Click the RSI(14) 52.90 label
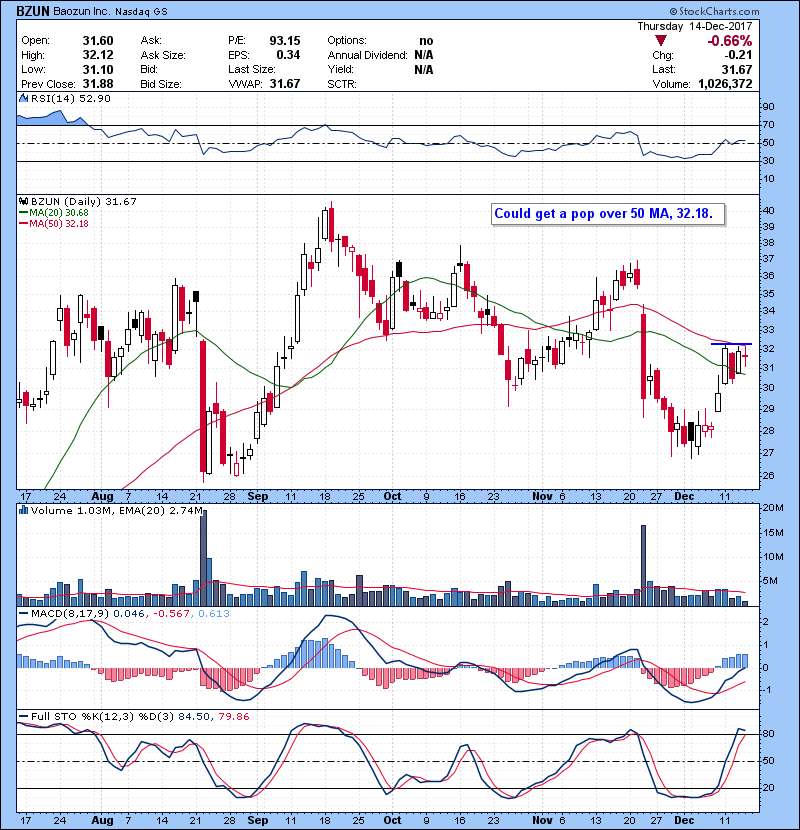800x830 pixels. click(x=71, y=98)
